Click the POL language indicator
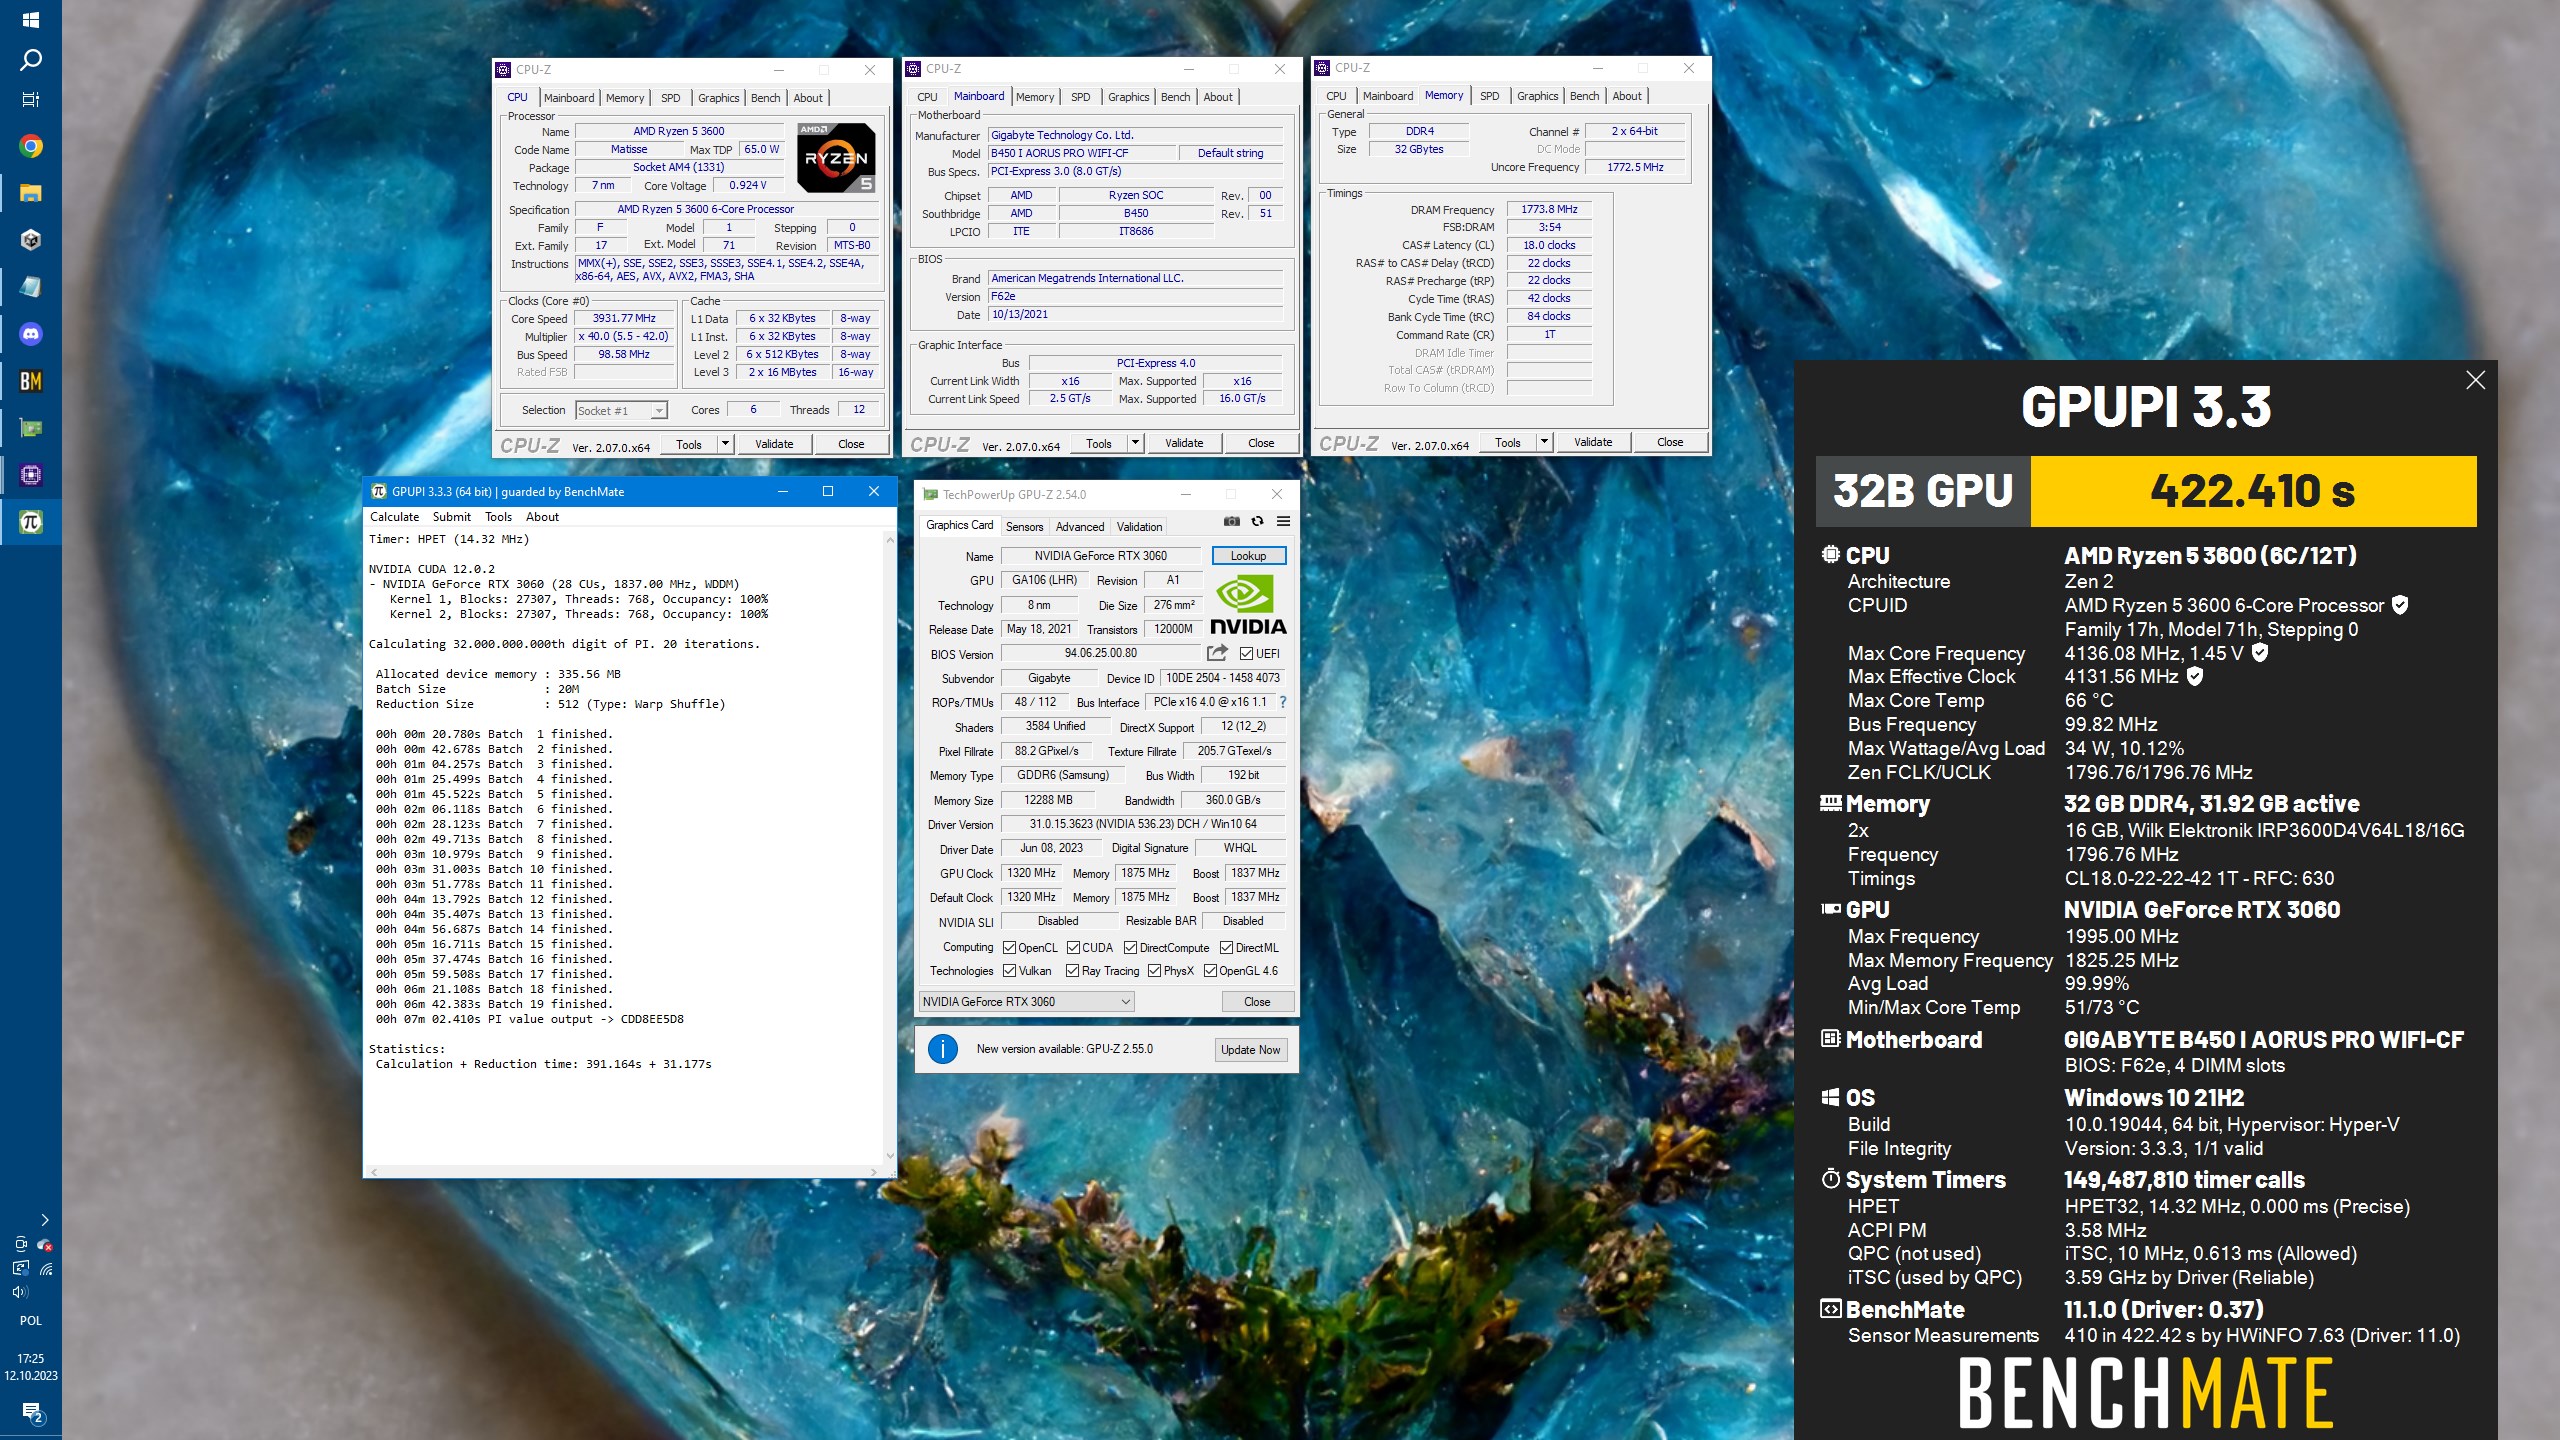The width and height of the screenshot is (2560, 1440). tap(31, 1321)
